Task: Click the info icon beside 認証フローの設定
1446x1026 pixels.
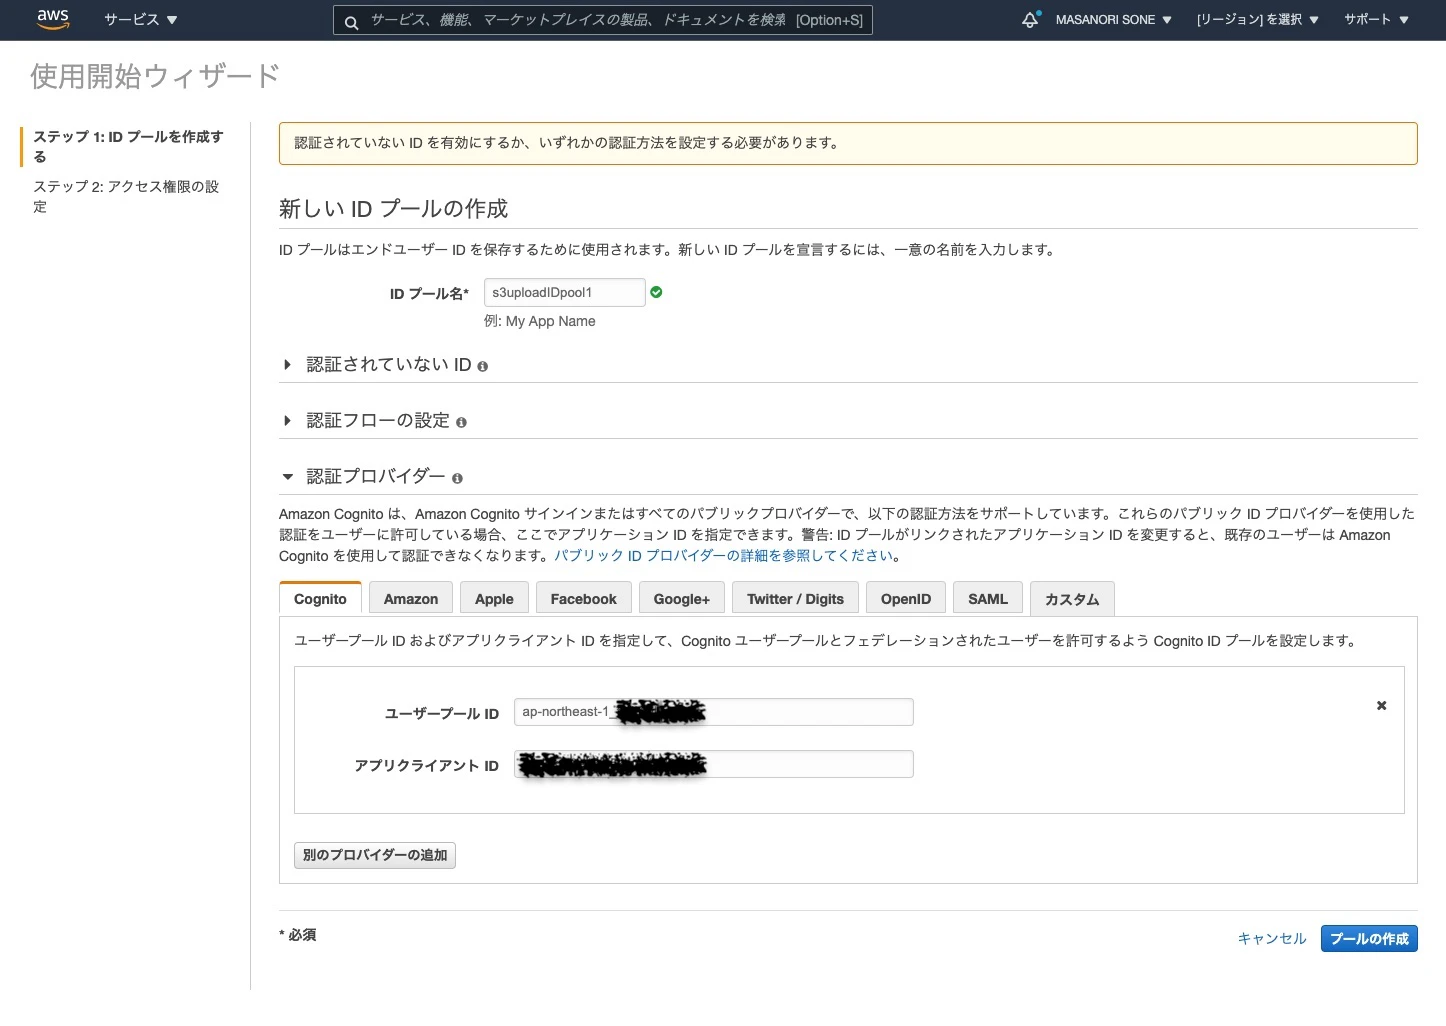Action: [x=461, y=422]
